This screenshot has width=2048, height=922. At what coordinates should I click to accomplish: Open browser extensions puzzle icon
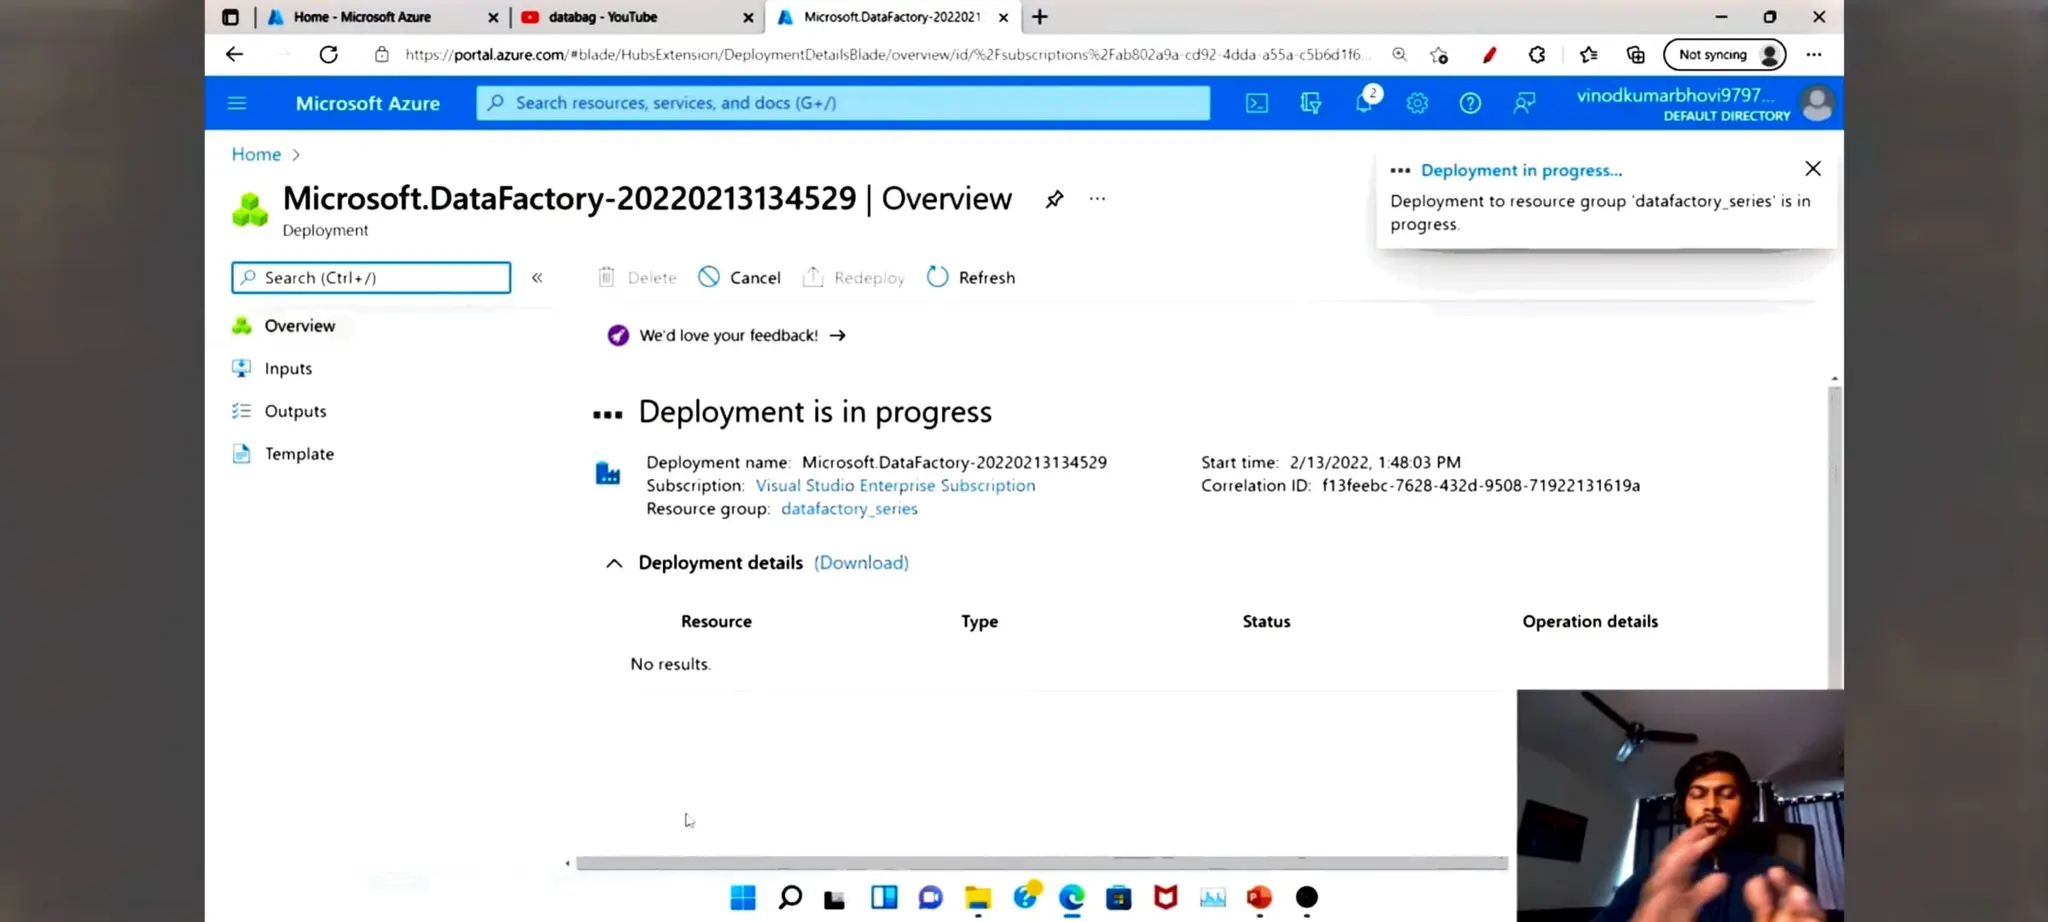coord(1537,55)
